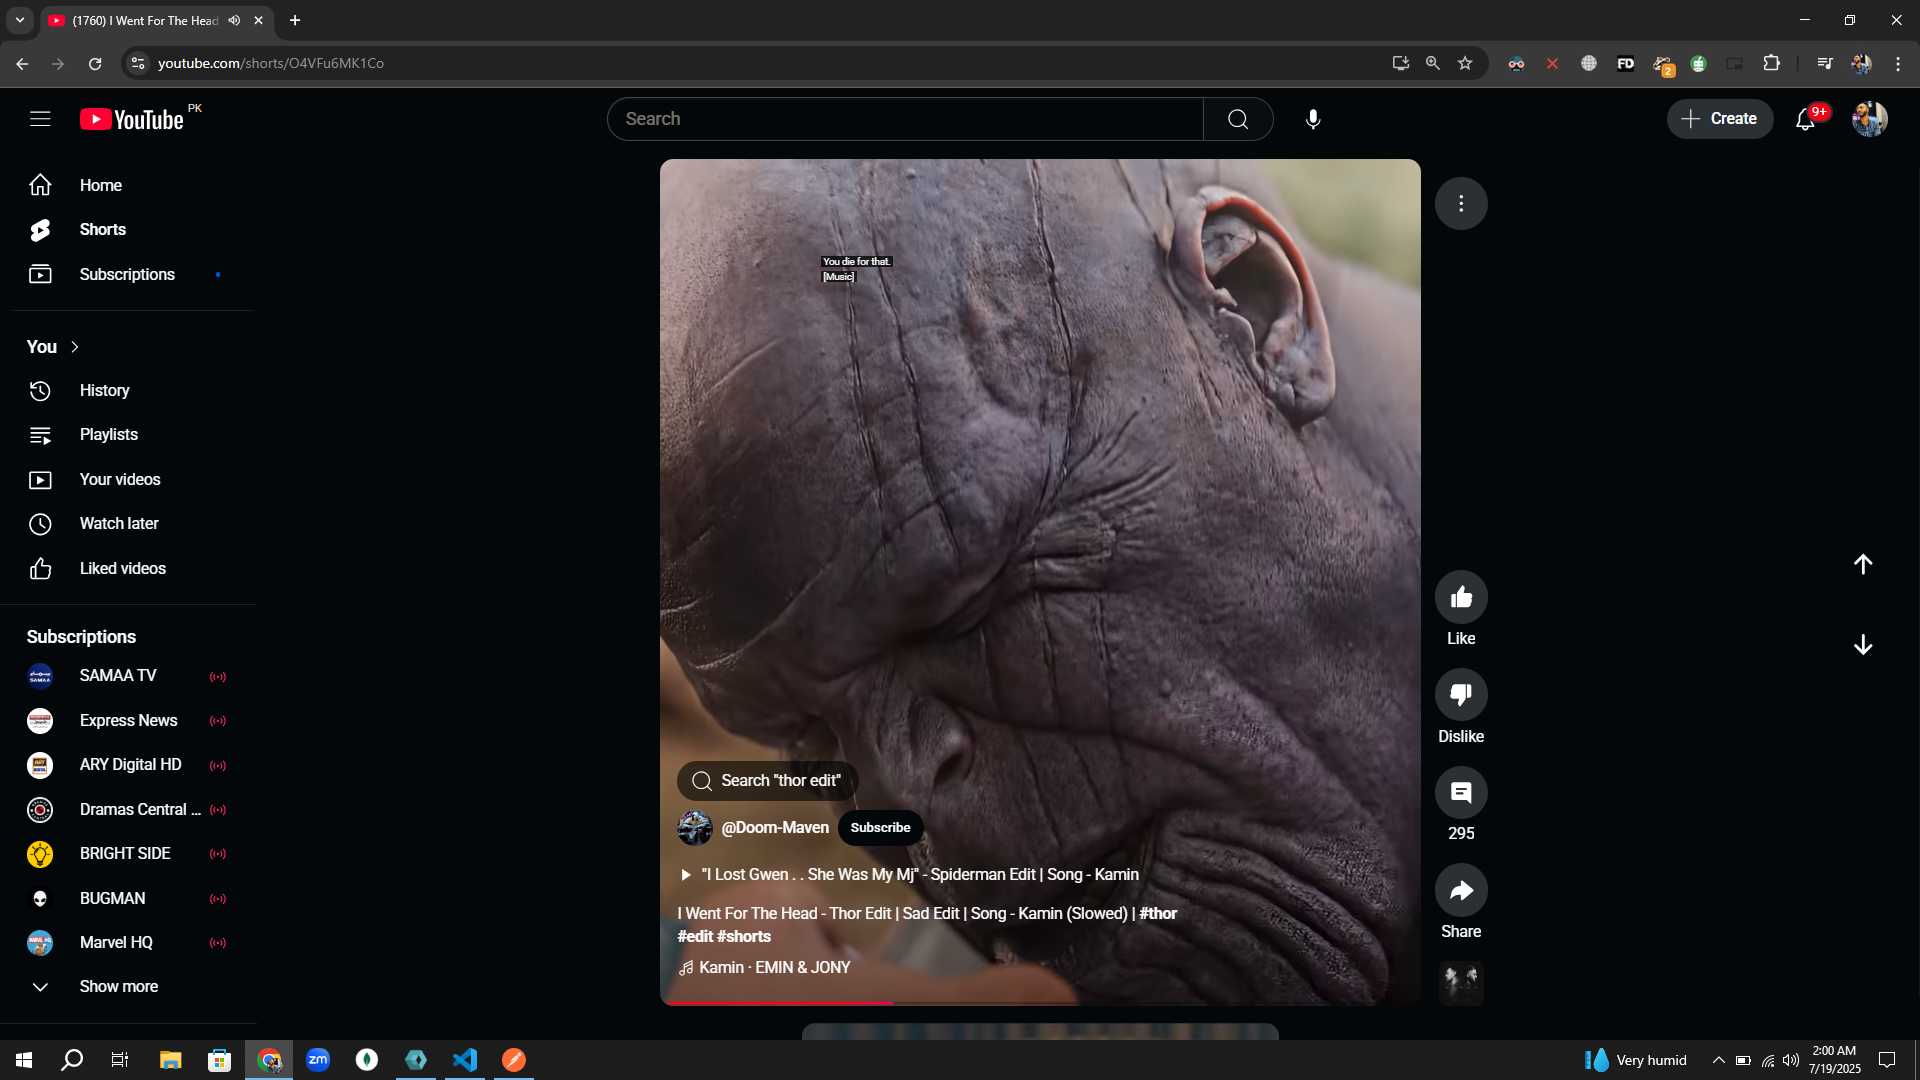Screen dimensions: 1920x1080
Task: Expand hidden system tray icons
Action: pyautogui.click(x=1718, y=1060)
